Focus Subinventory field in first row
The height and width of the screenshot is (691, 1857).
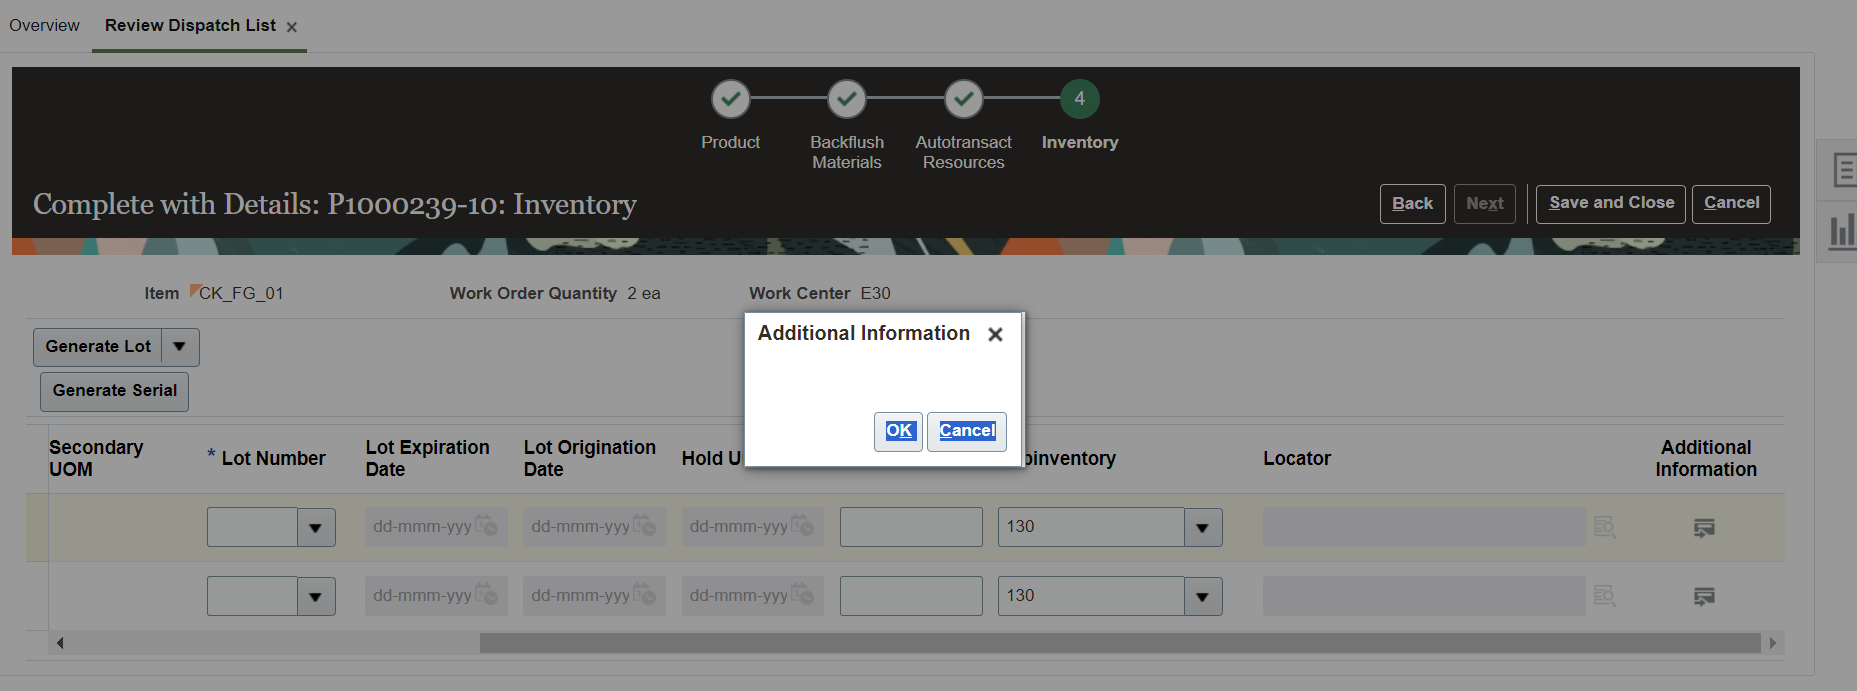pyautogui.click(x=1091, y=527)
